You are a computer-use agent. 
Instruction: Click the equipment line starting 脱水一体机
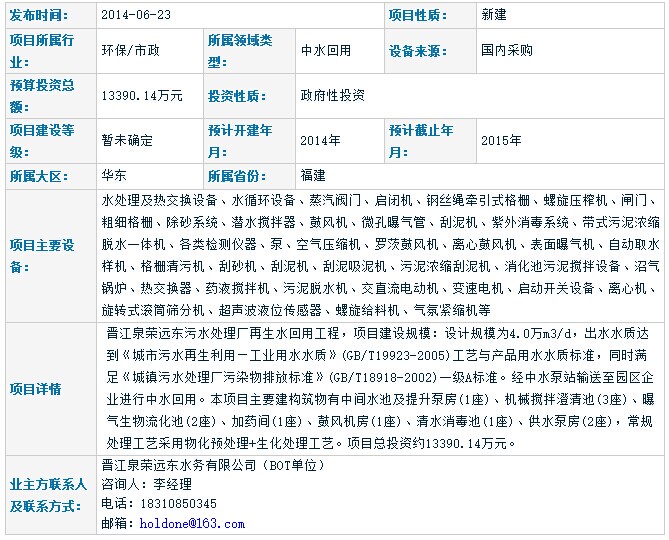point(381,244)
